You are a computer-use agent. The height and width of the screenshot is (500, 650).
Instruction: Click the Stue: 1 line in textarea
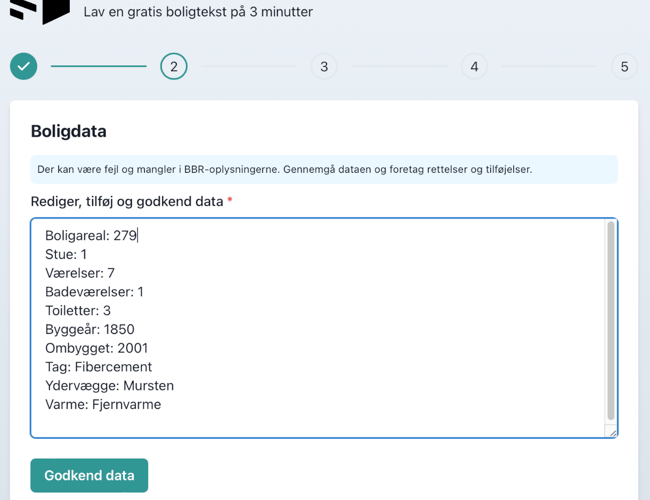point(66,255)
